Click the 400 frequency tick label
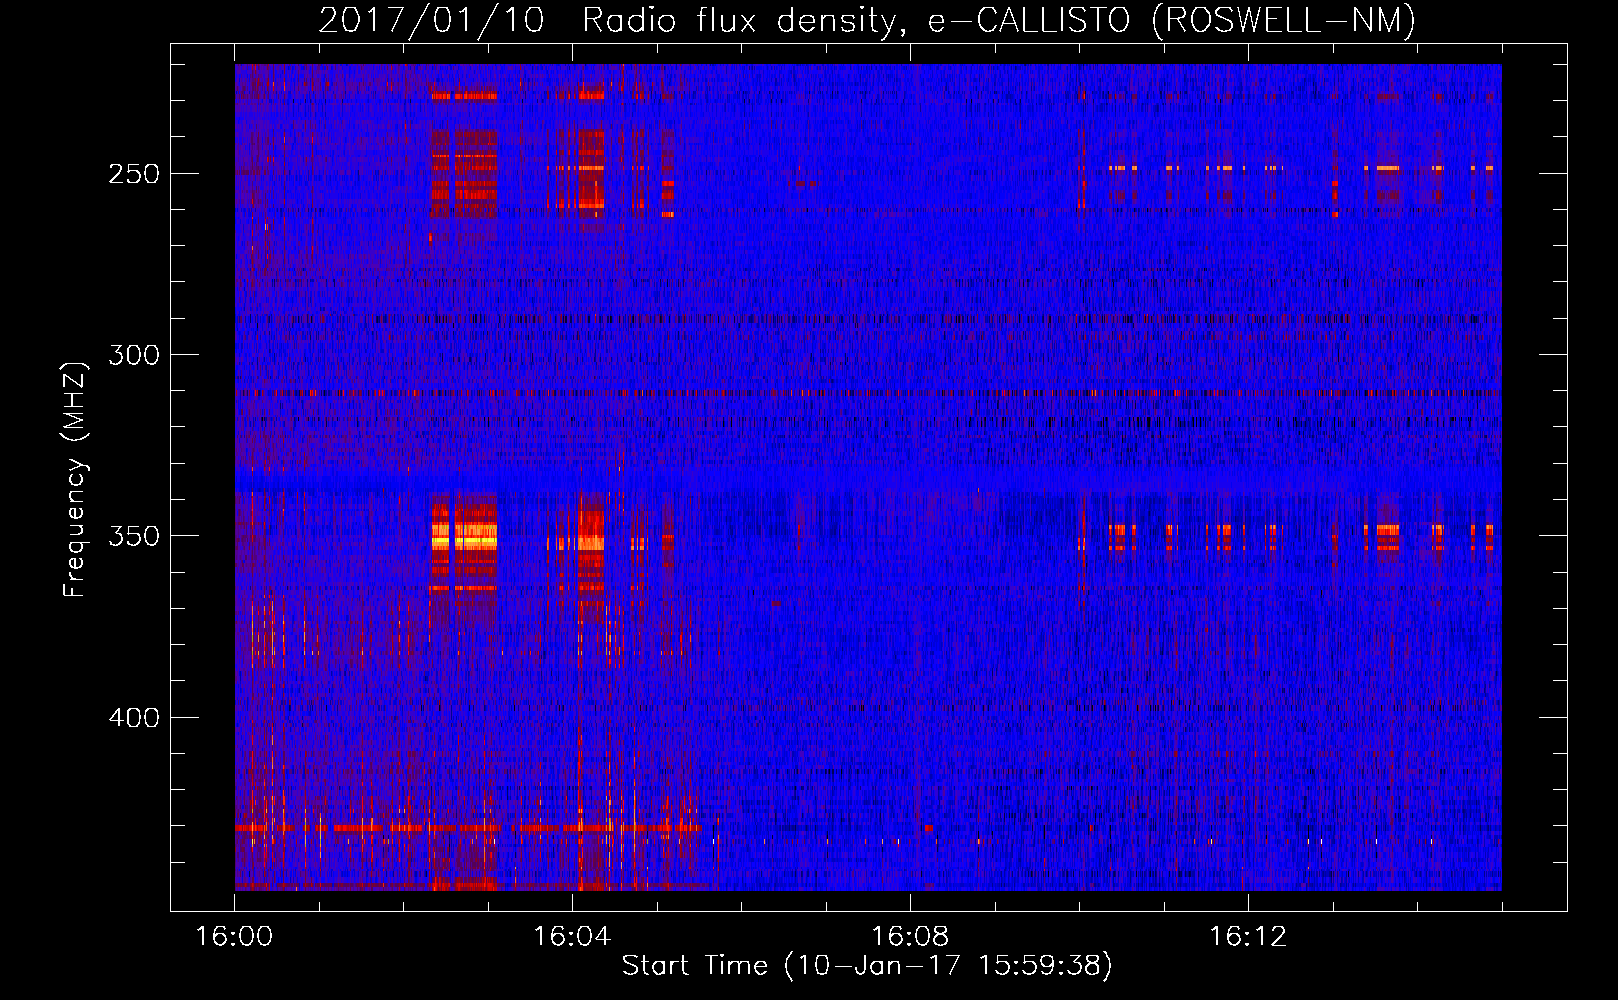Image resolution: width=1618 pixels, height=1000 pixels. (134, 718)
